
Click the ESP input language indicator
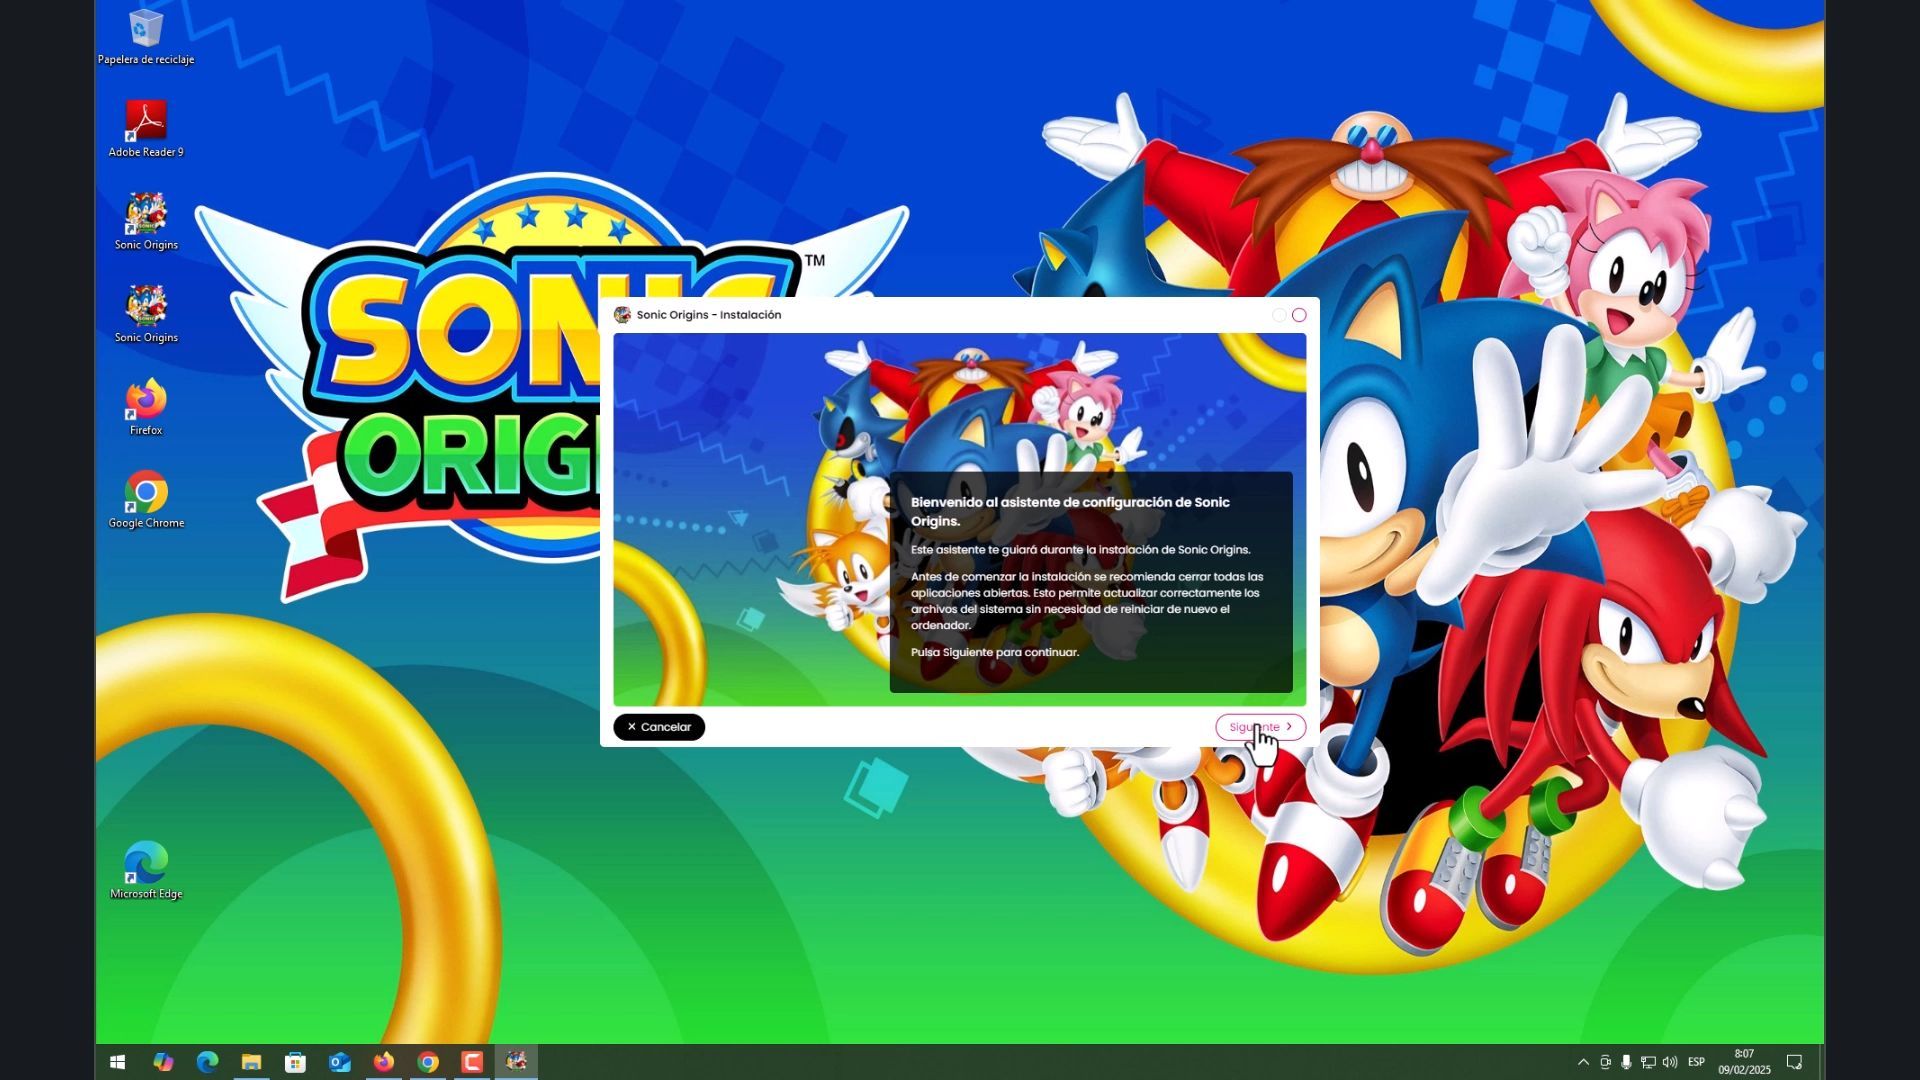click(1696, 1062)
